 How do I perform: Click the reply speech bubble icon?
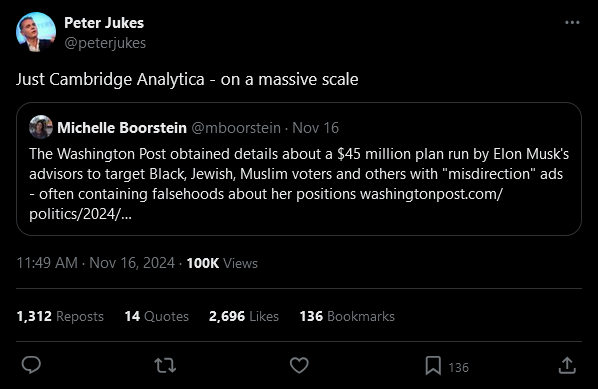31,365
